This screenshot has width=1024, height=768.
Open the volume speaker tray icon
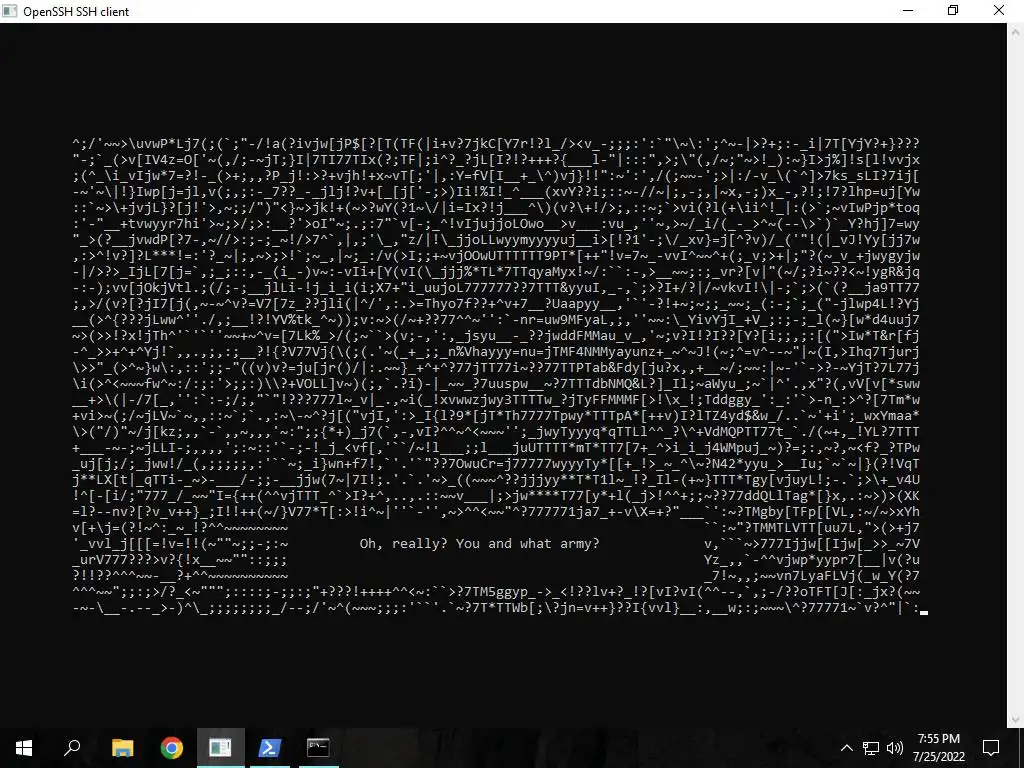(895, 748)
